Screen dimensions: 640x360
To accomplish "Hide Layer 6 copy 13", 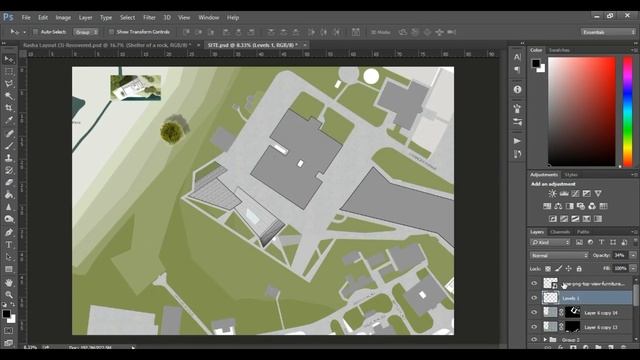I will tap(534, 327).
